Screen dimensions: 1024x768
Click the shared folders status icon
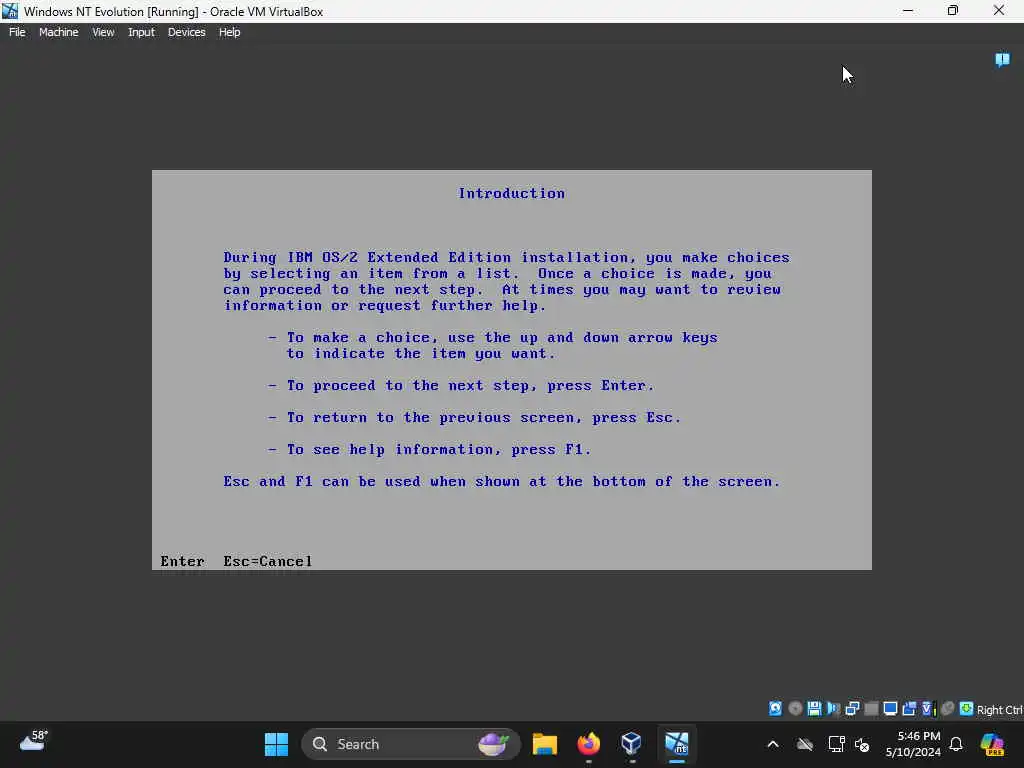click(x=909, y=709)
